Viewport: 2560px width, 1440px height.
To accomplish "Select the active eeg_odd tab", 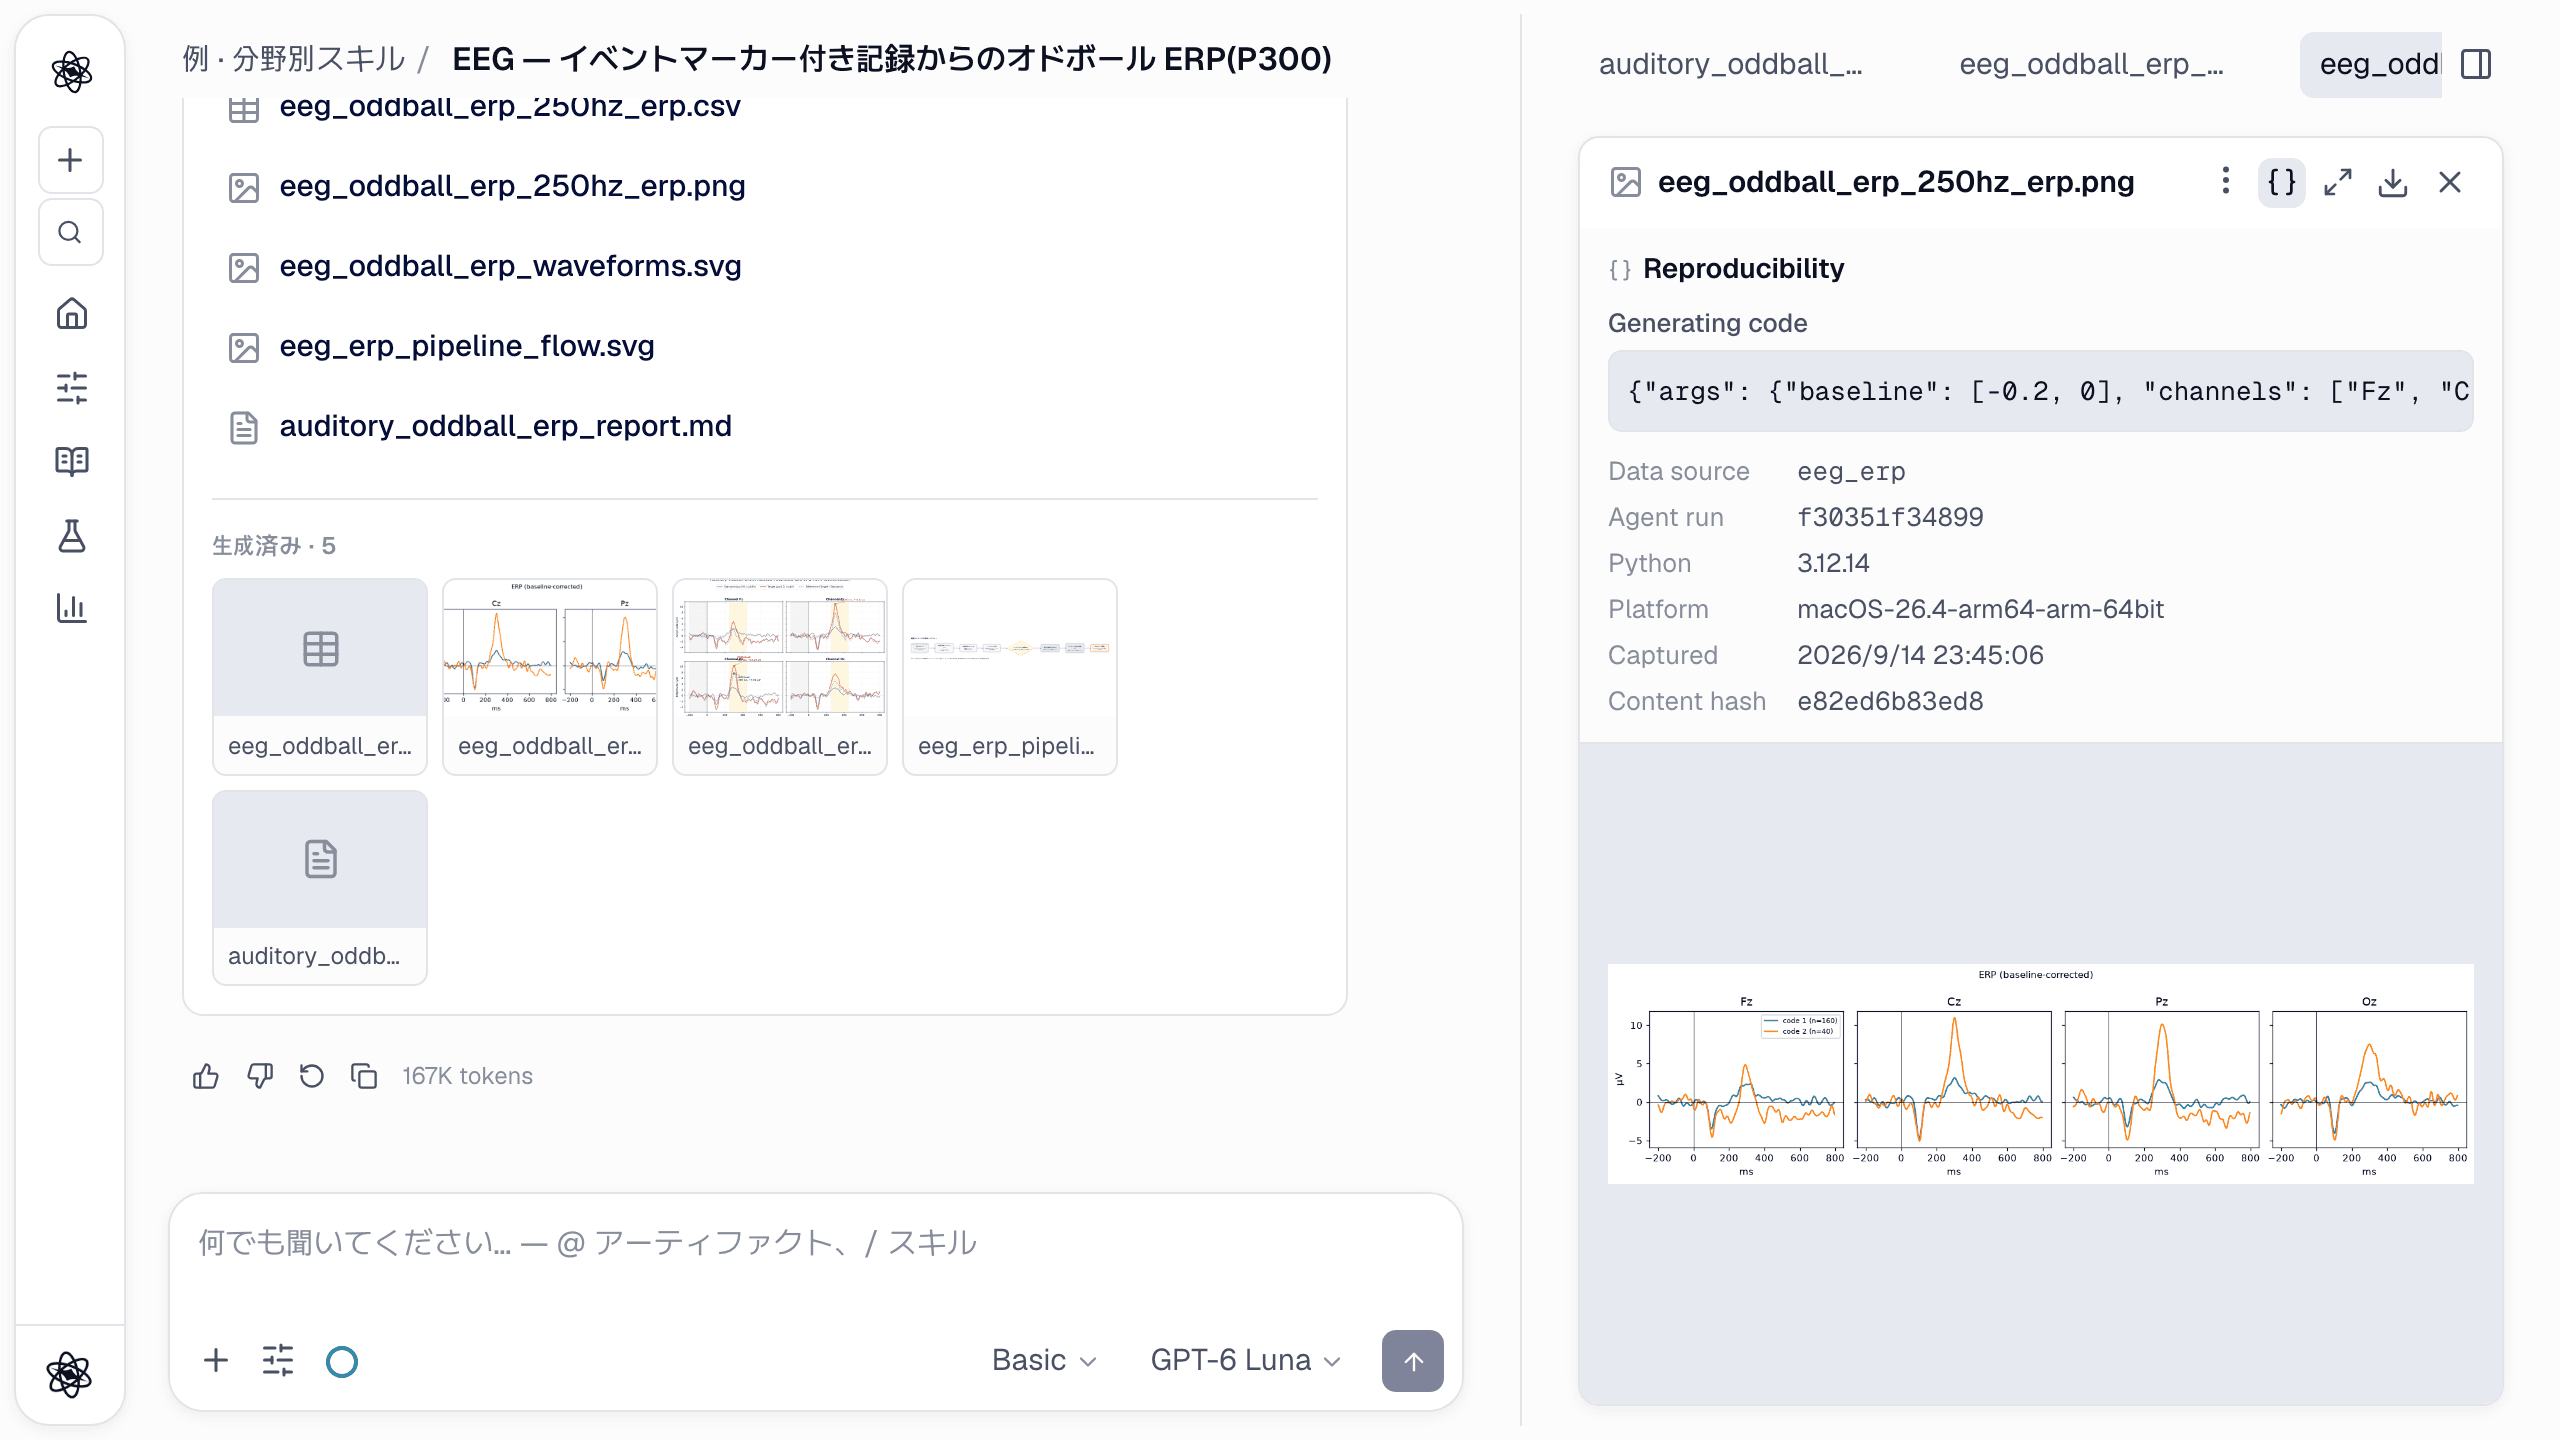I will click(2372, 64).
